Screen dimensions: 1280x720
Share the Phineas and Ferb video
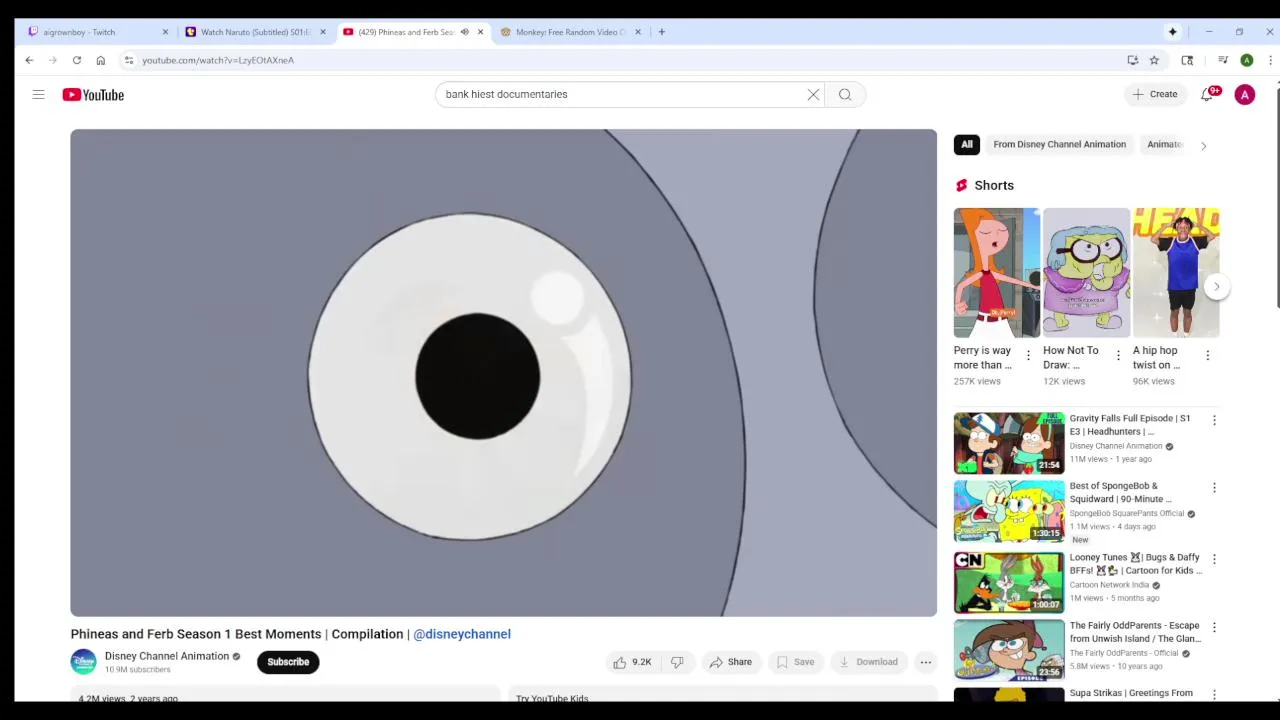click(730, 662)
